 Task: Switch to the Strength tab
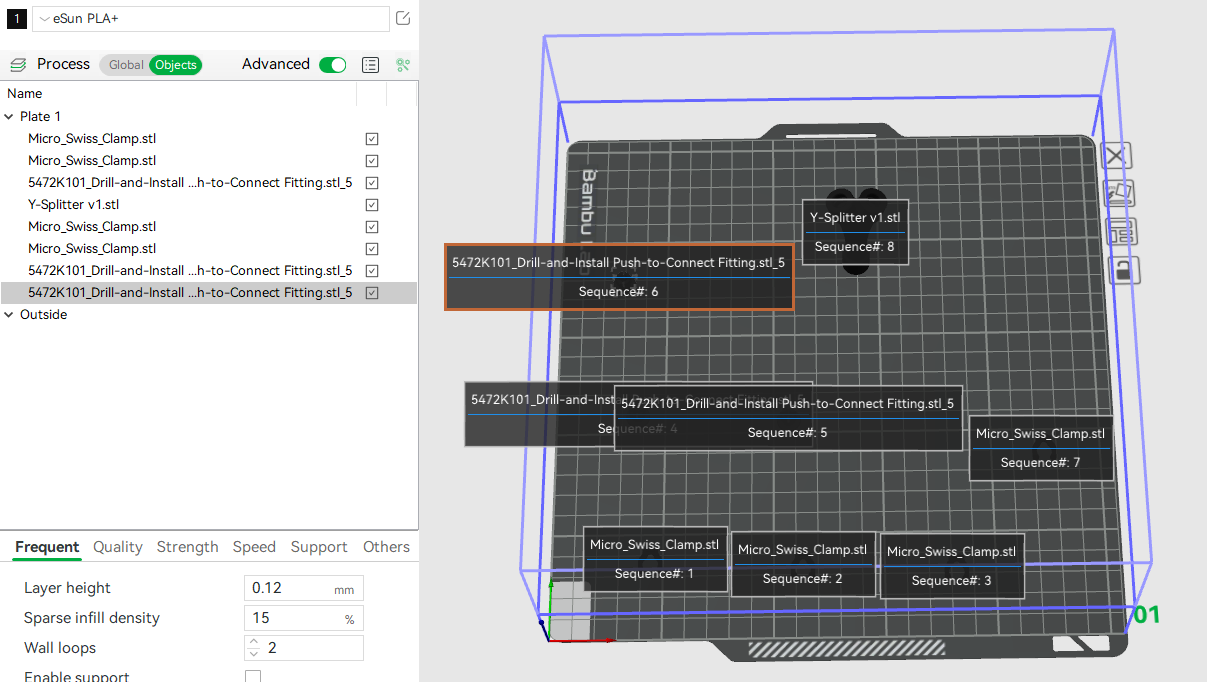(187, 547)
